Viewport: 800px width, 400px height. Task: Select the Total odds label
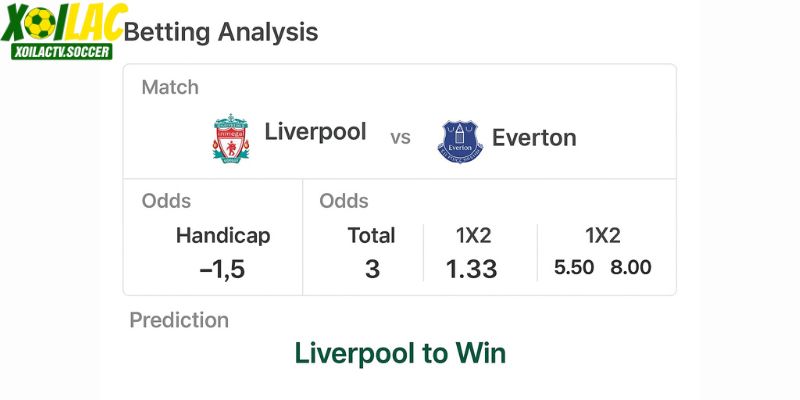point(371,236)
